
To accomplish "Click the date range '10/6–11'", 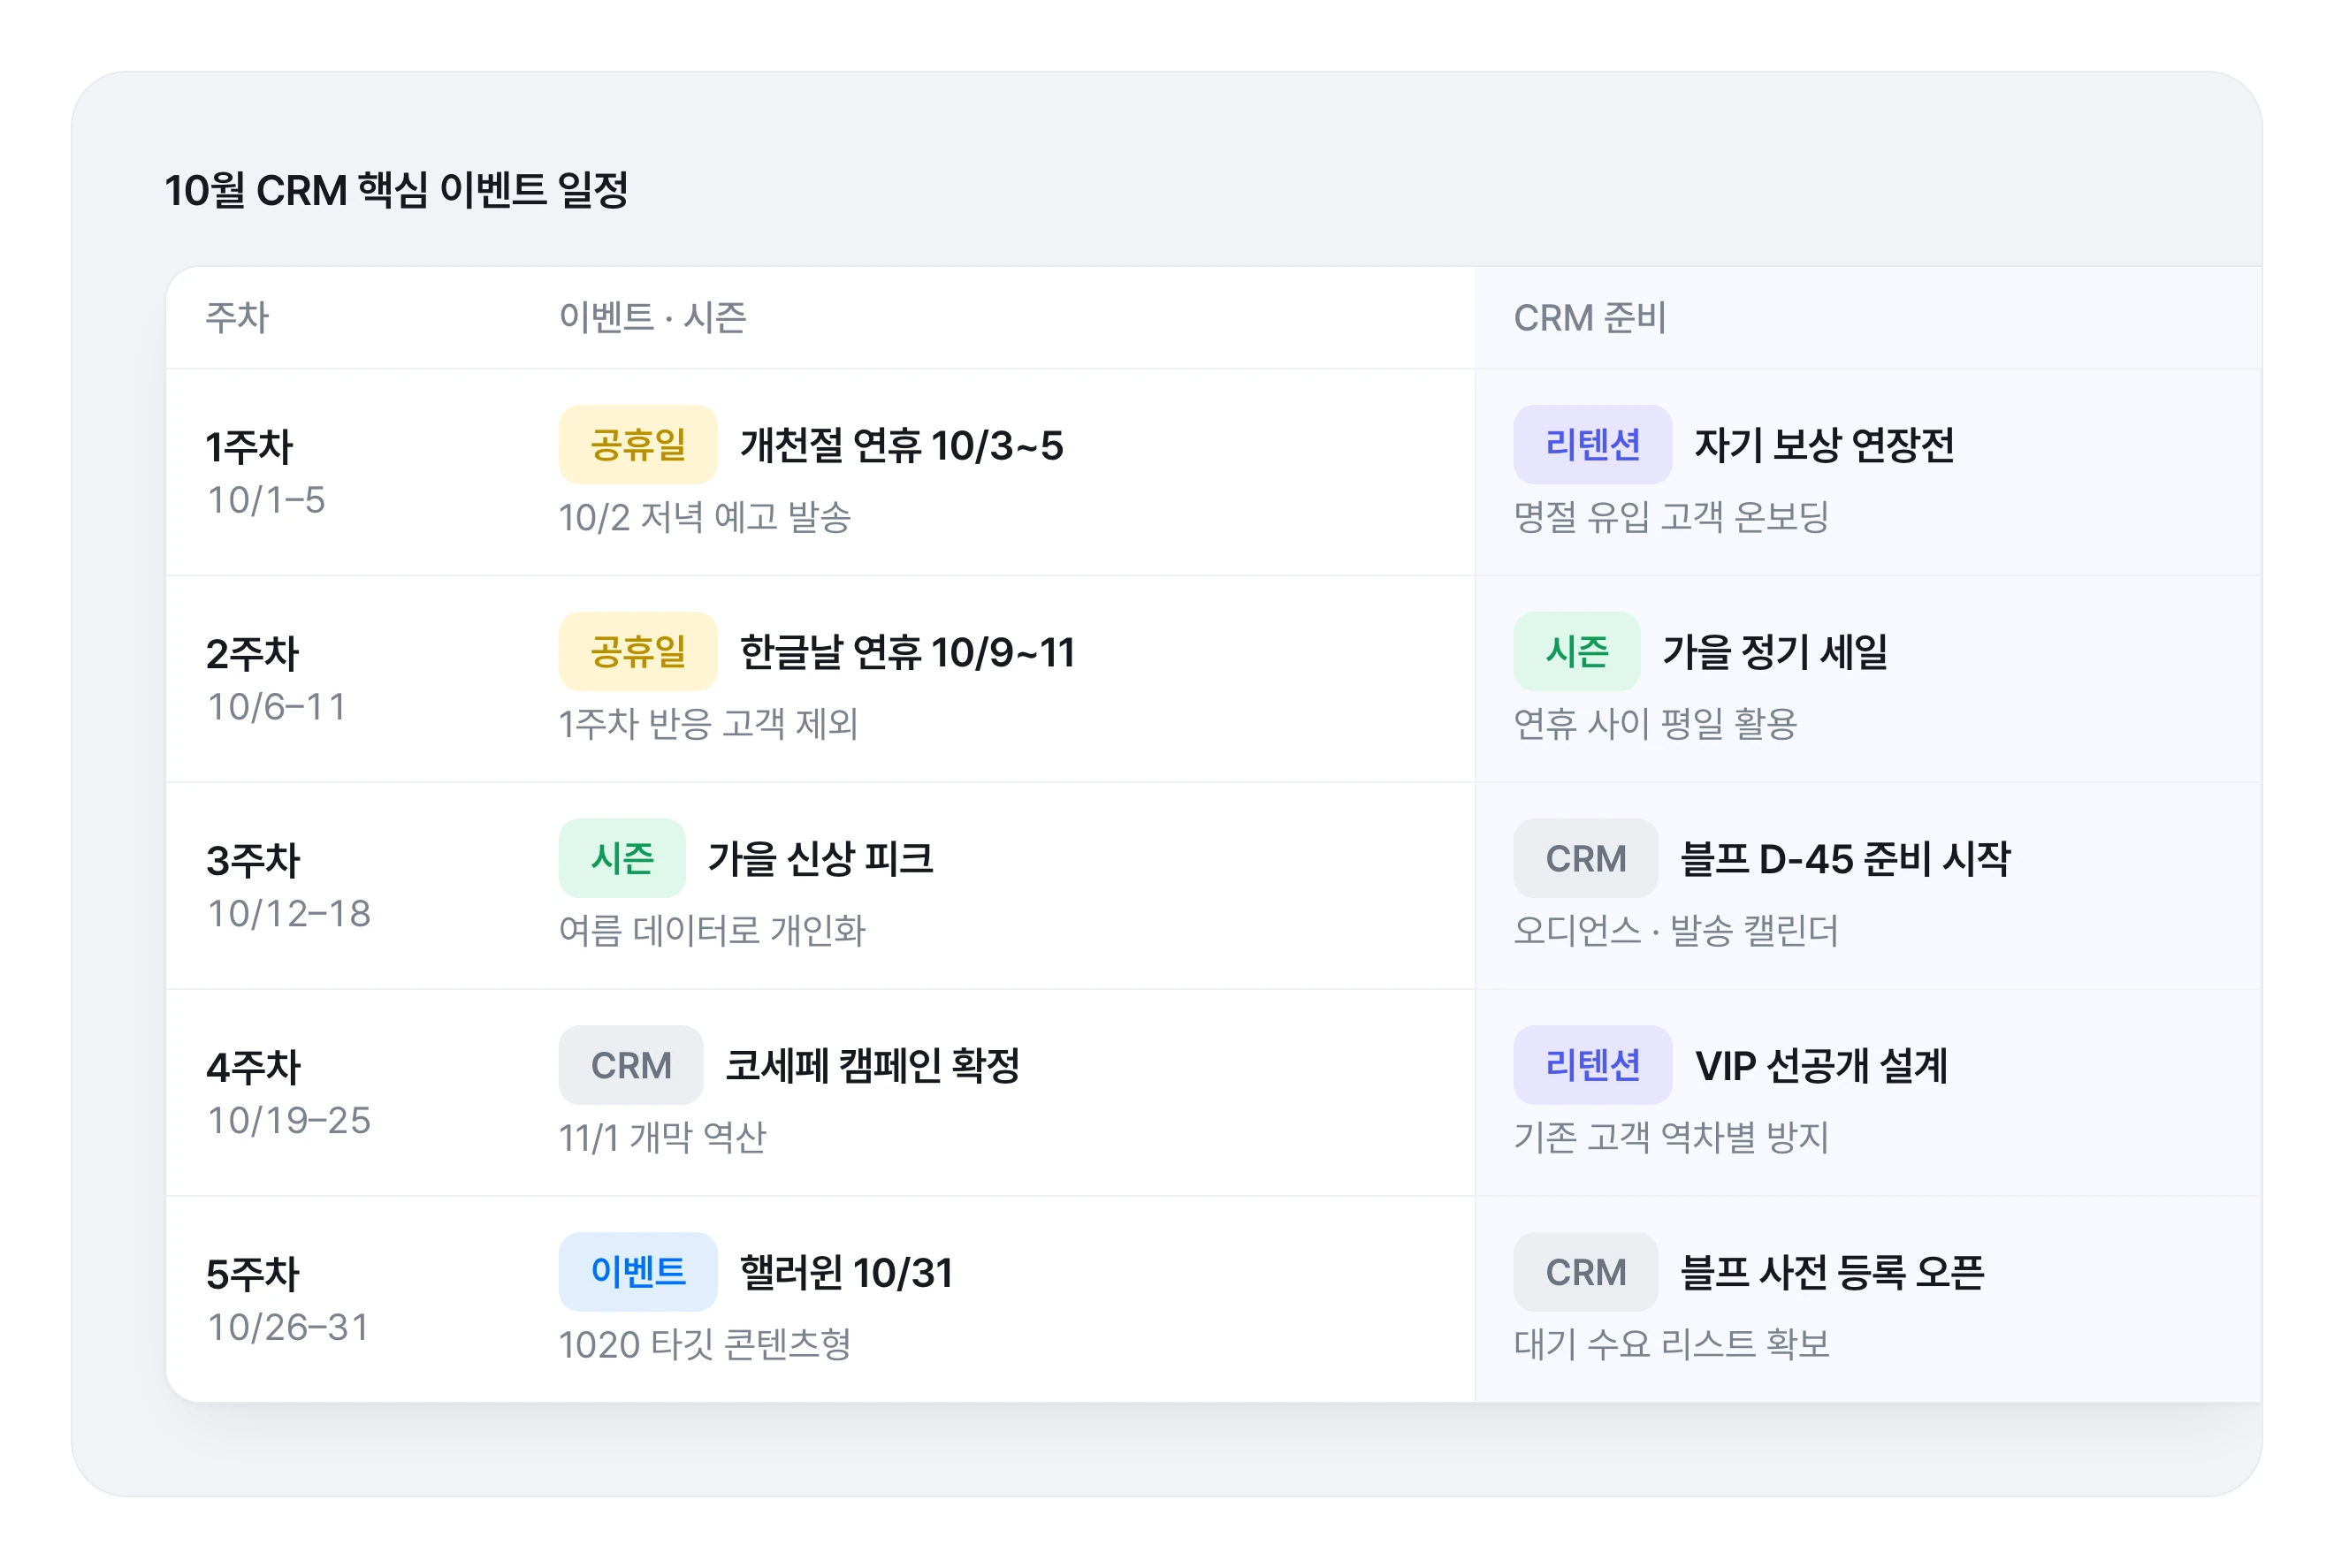I will [276, 706].
